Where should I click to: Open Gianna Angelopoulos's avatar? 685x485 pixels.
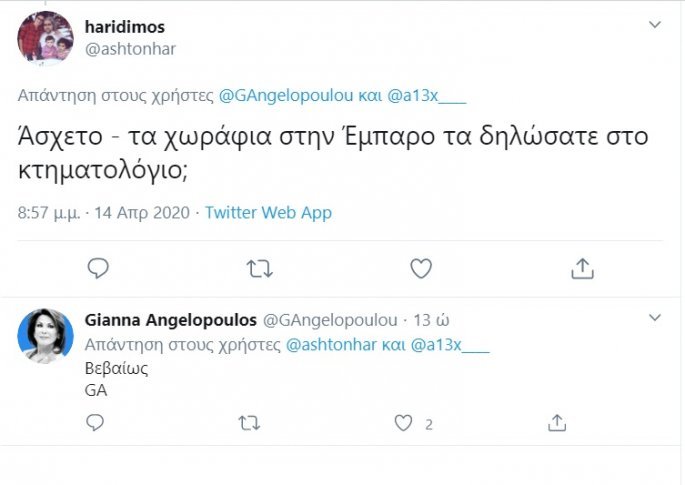(x=46, y=336)
